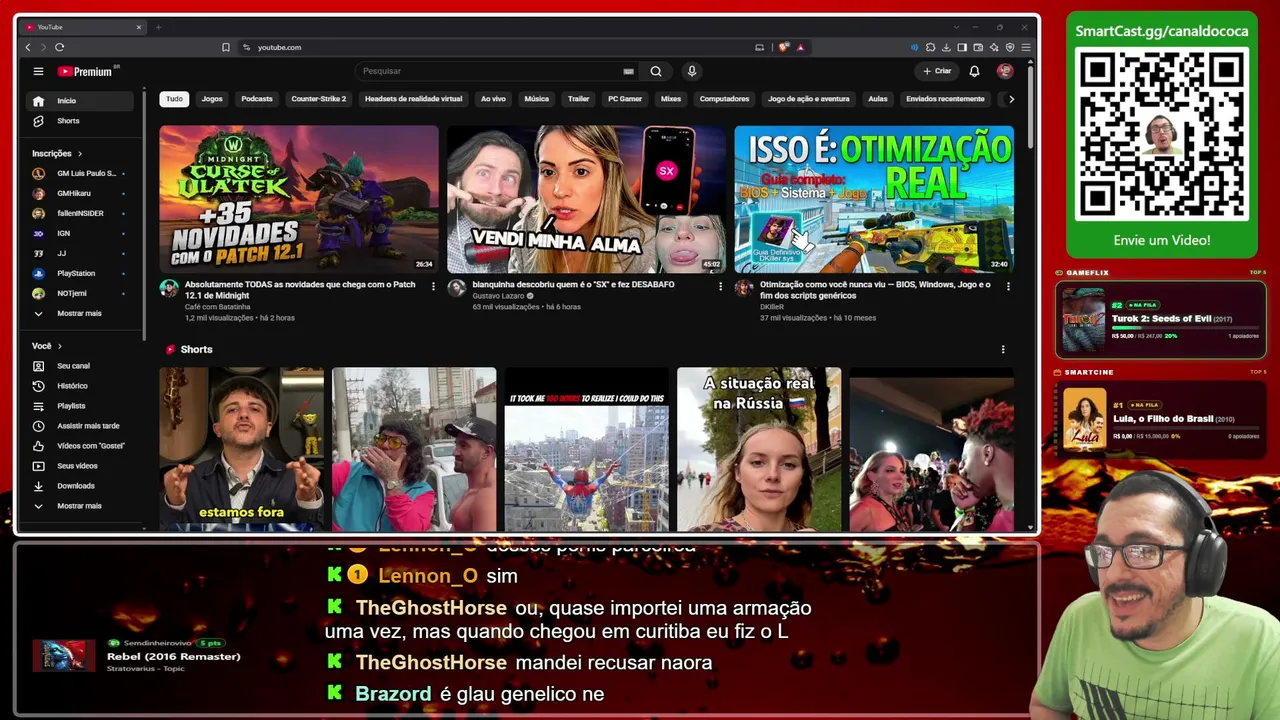Open Playlists in the sidebar
Viewport: 1280px width, 720px height.
(80, 406)
